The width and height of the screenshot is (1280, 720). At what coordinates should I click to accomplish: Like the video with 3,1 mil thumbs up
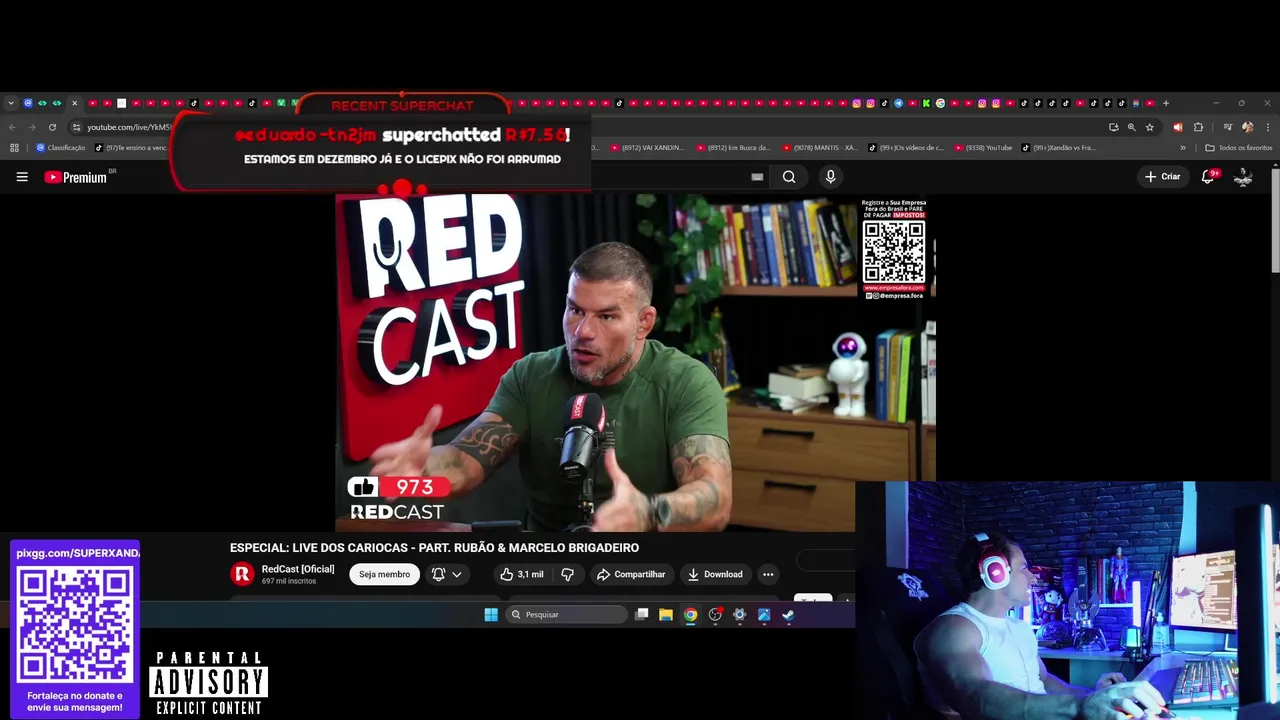(x=522, y=574)
